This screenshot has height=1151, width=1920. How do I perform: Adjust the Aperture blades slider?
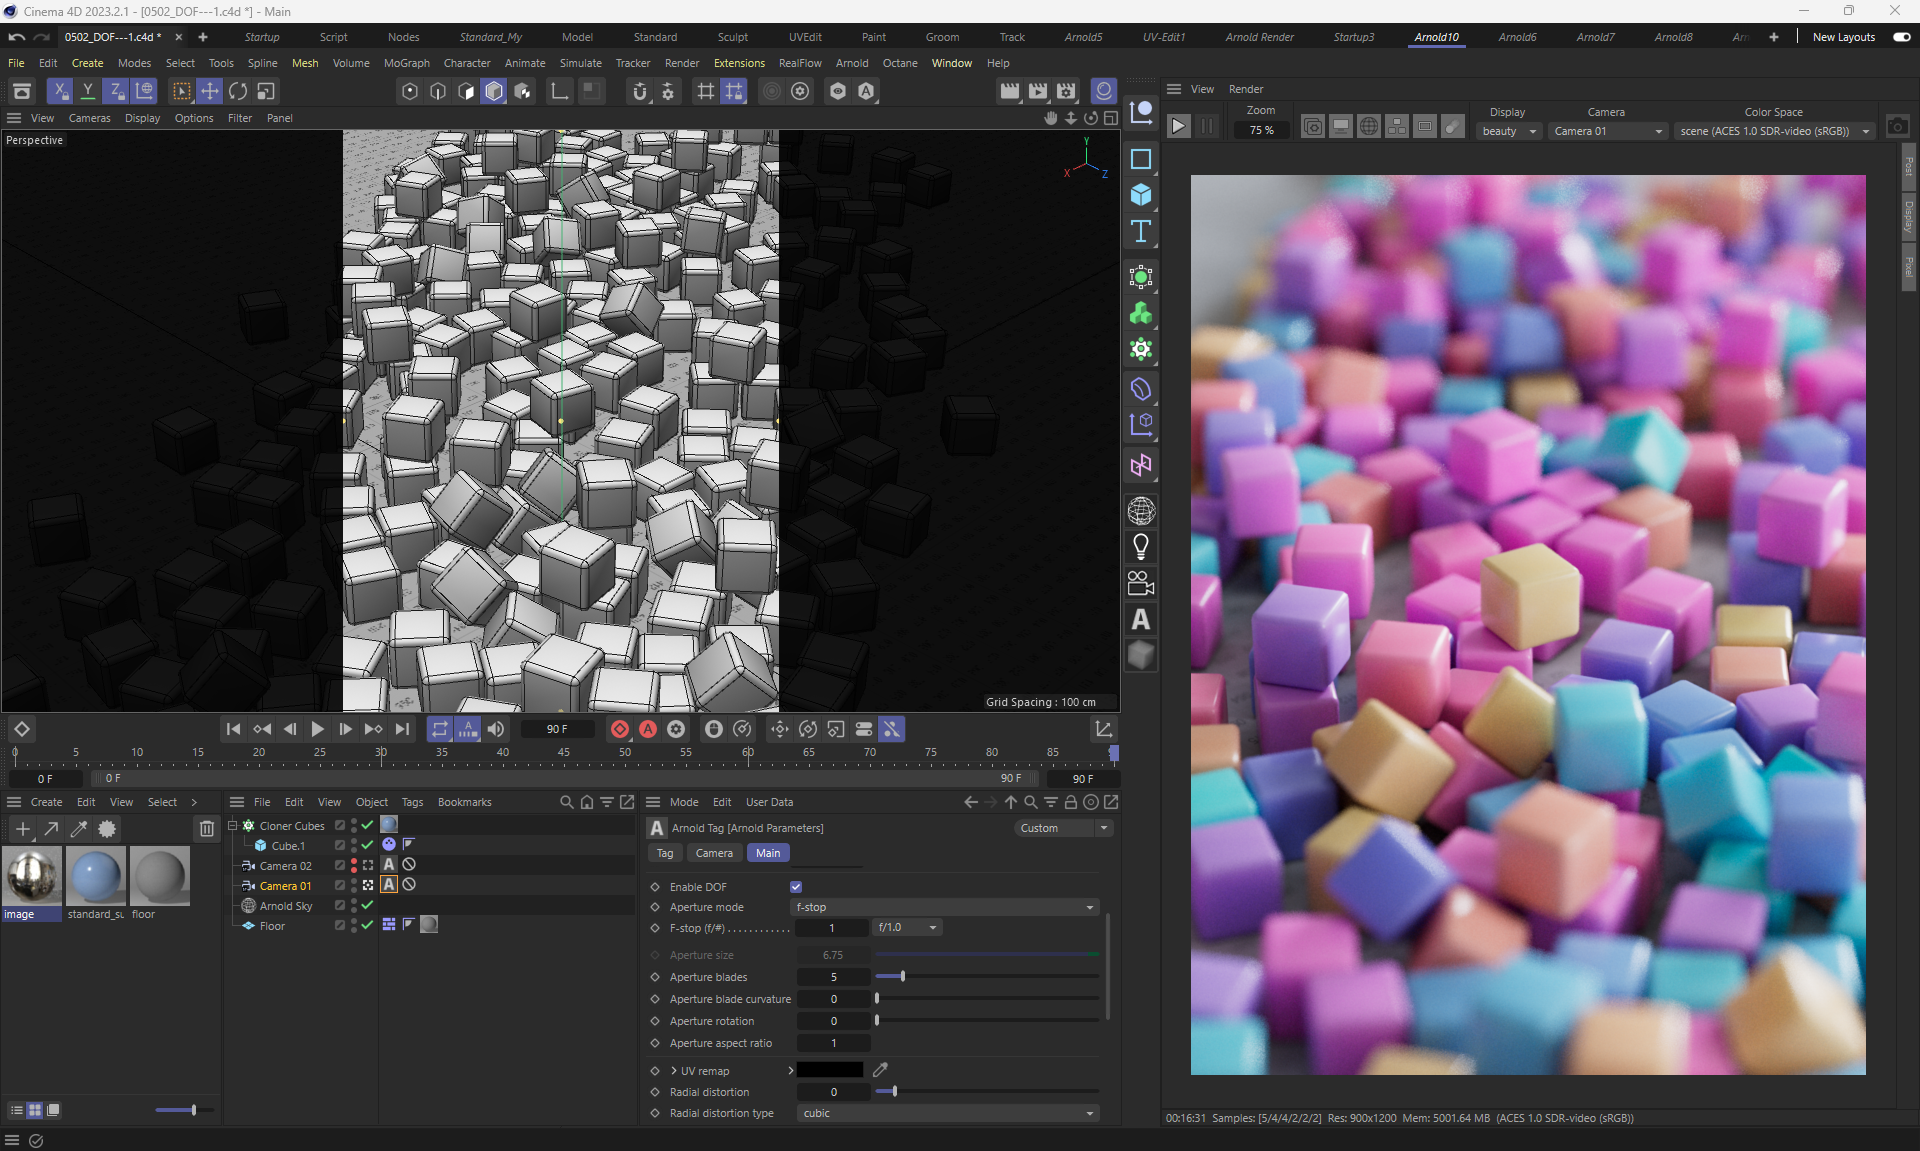903,977
